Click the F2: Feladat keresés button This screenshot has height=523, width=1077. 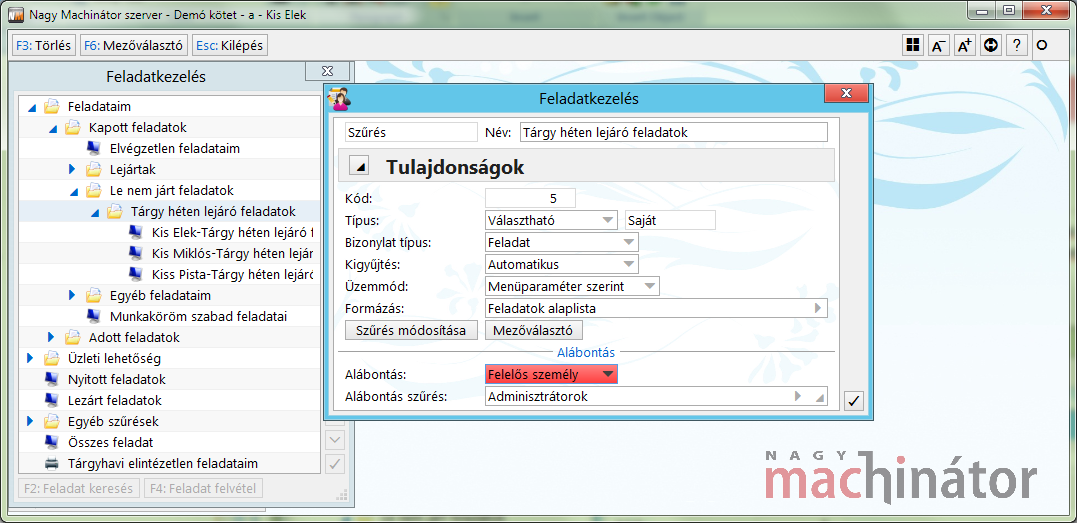(x=78, y=489)
